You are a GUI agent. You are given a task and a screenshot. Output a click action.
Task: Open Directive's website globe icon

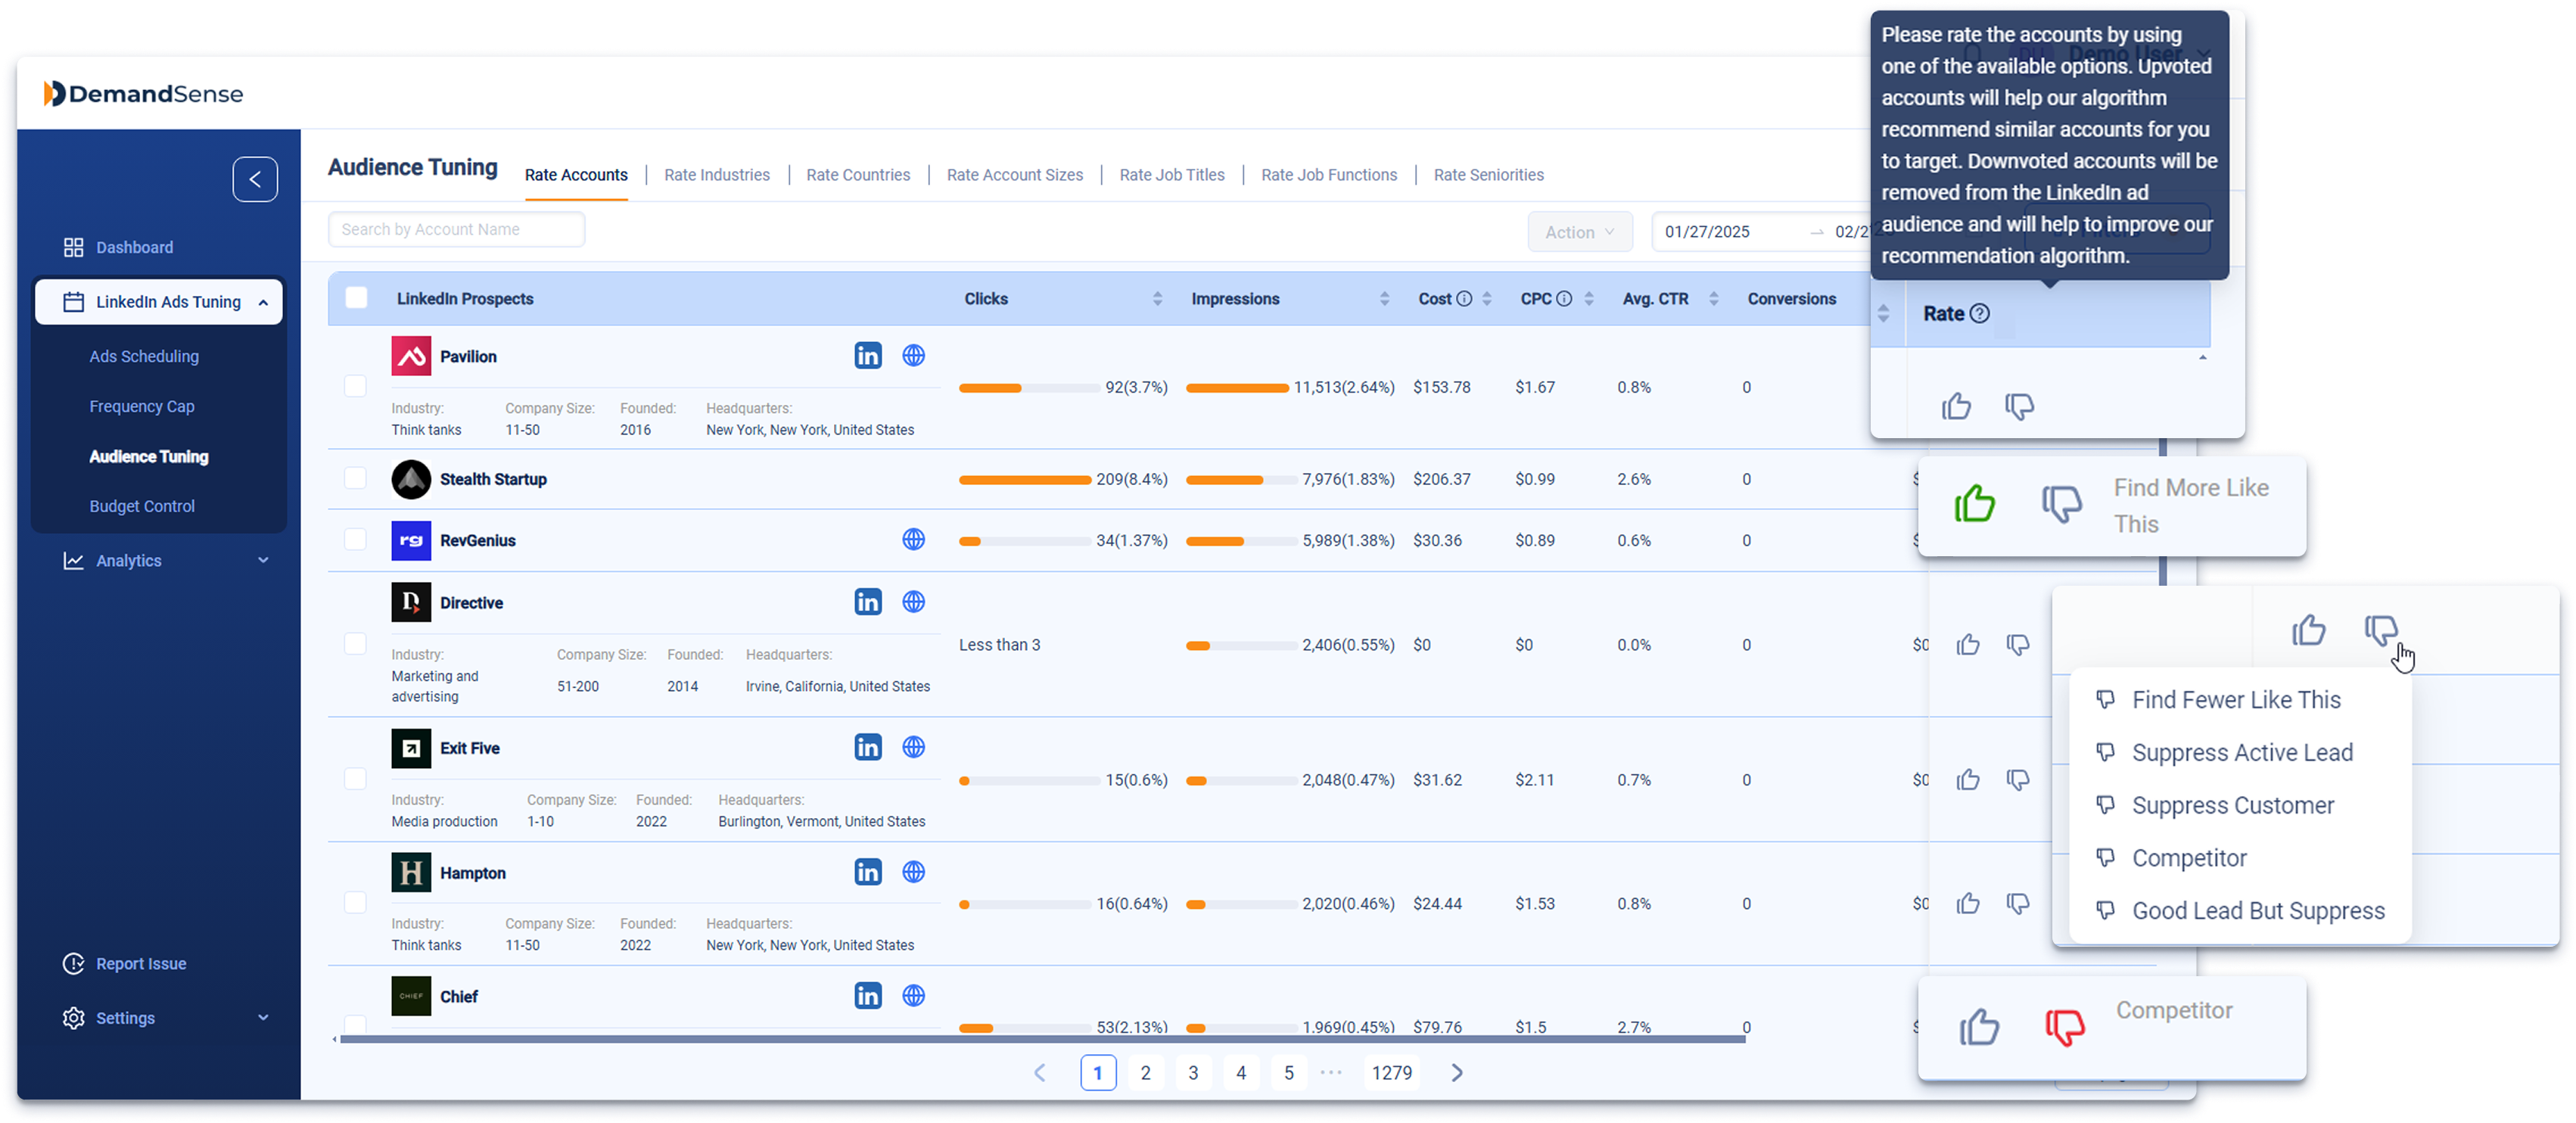[x=913, y=601]
